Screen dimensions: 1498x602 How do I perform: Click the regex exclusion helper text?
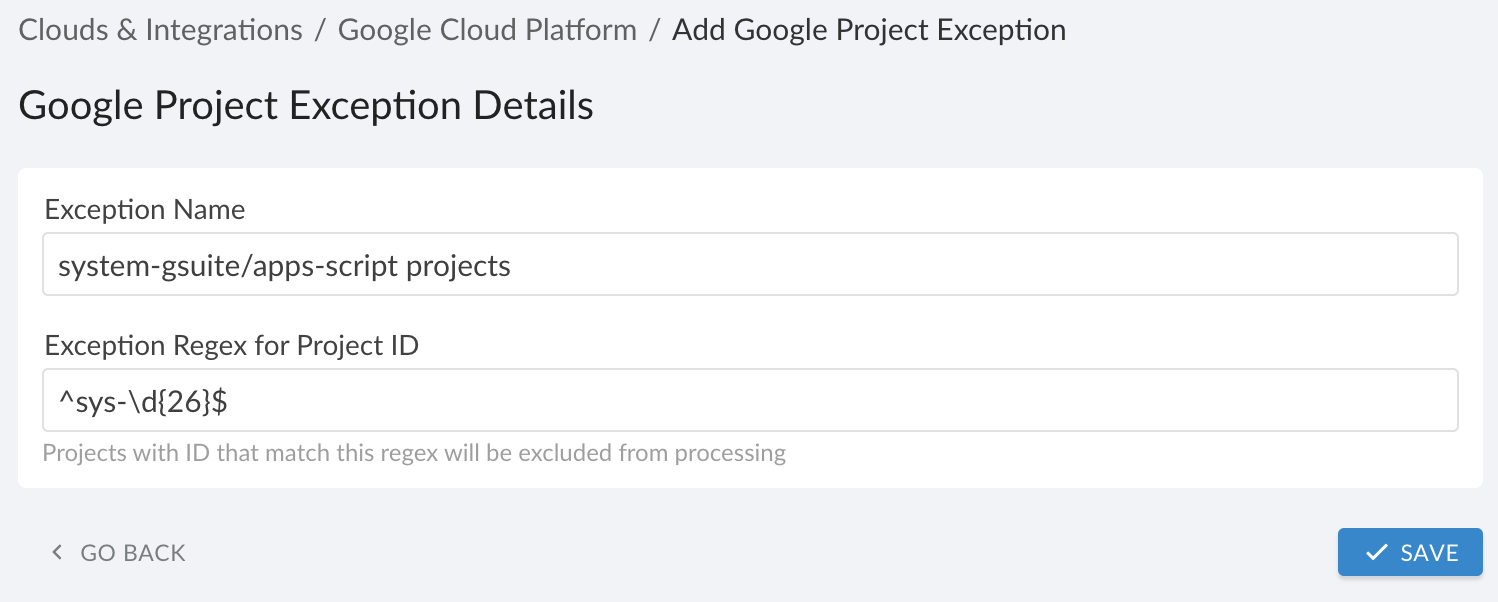(x=414, y=452)
